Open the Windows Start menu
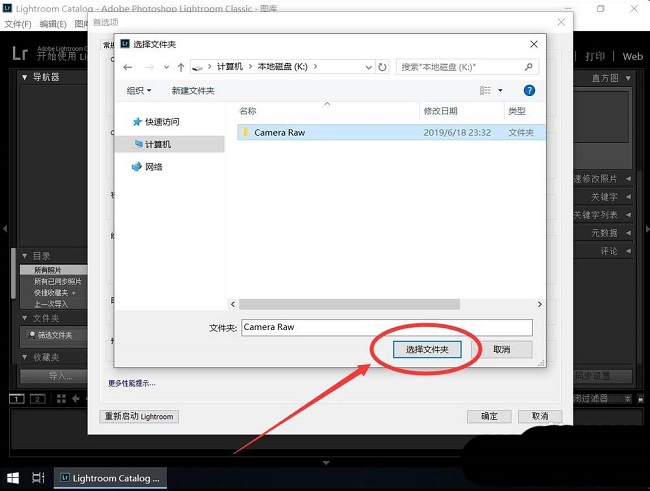The height and width of the screenshot is (491, 650). pos(13,478)
